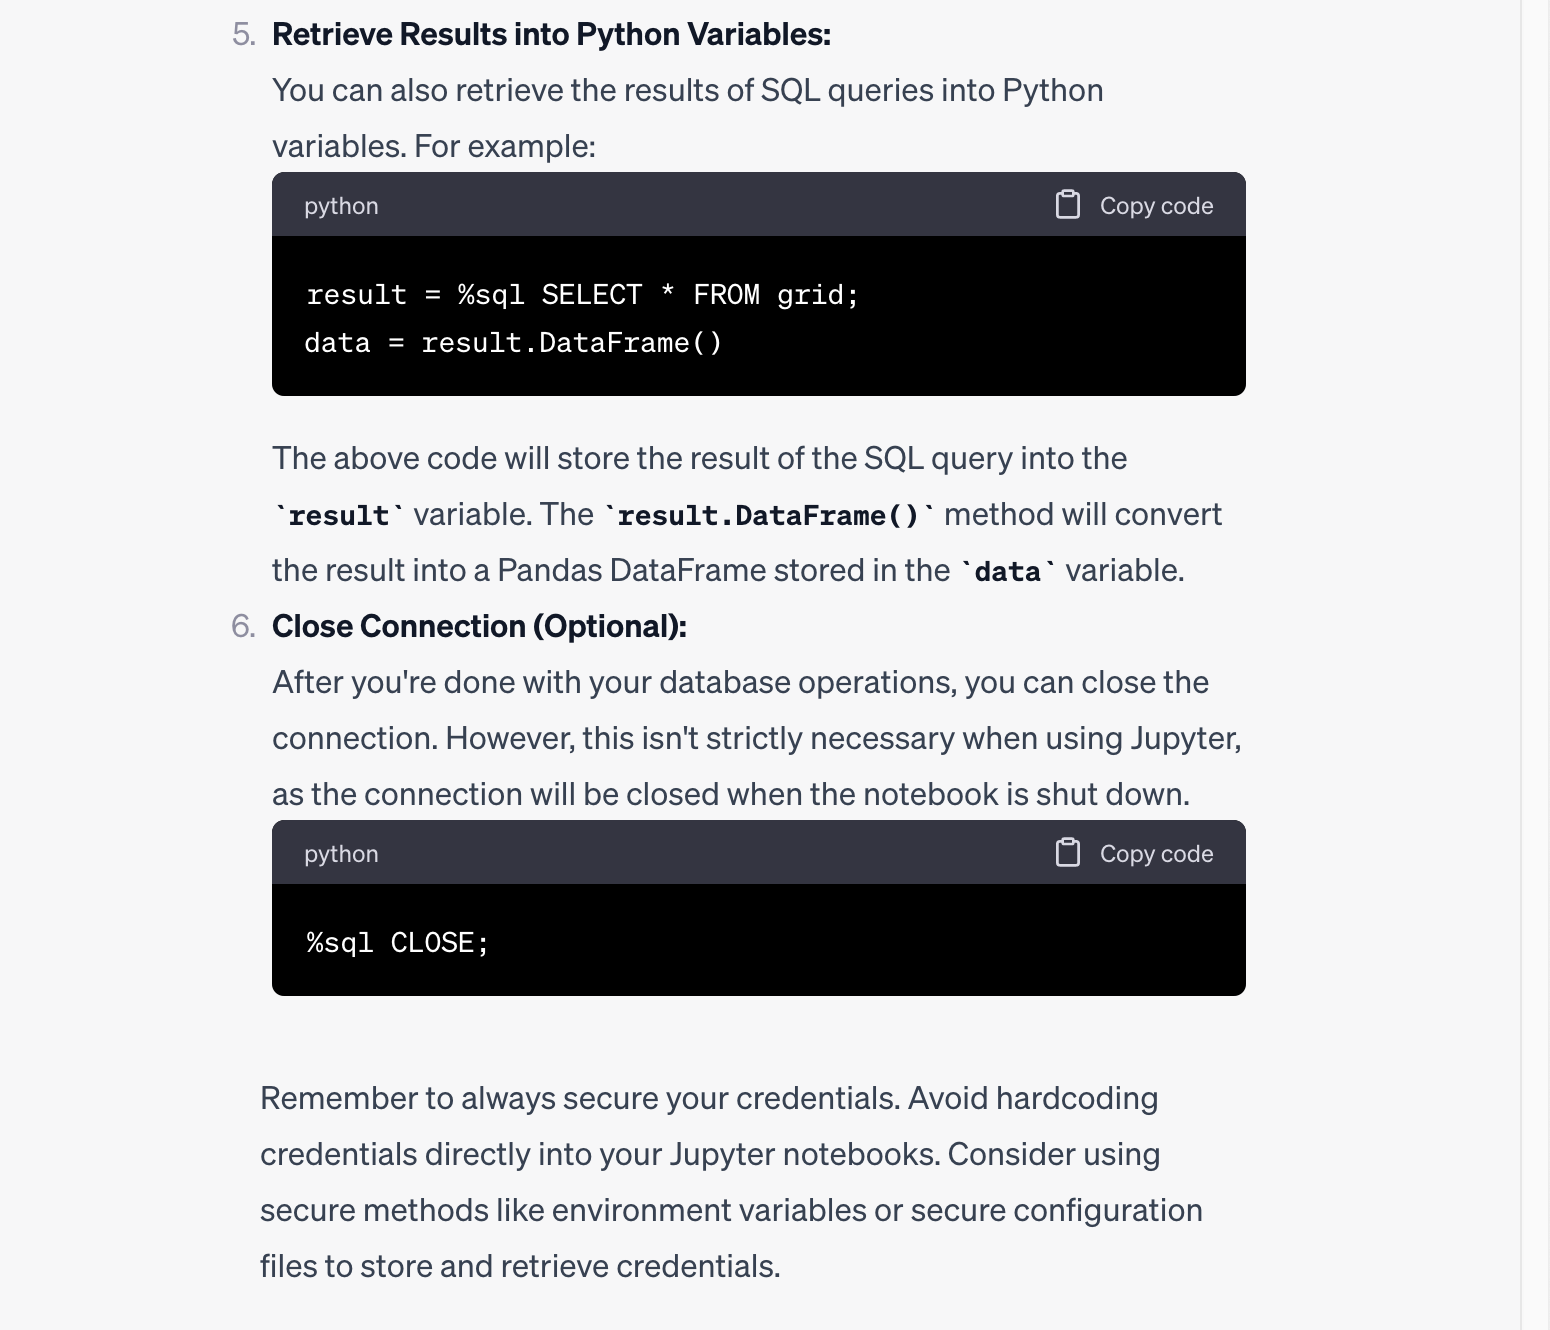This screenshot has height=1330, width=1550.
Task: Select the inline code result.DataFrame()
Action: tap(770, 514)
